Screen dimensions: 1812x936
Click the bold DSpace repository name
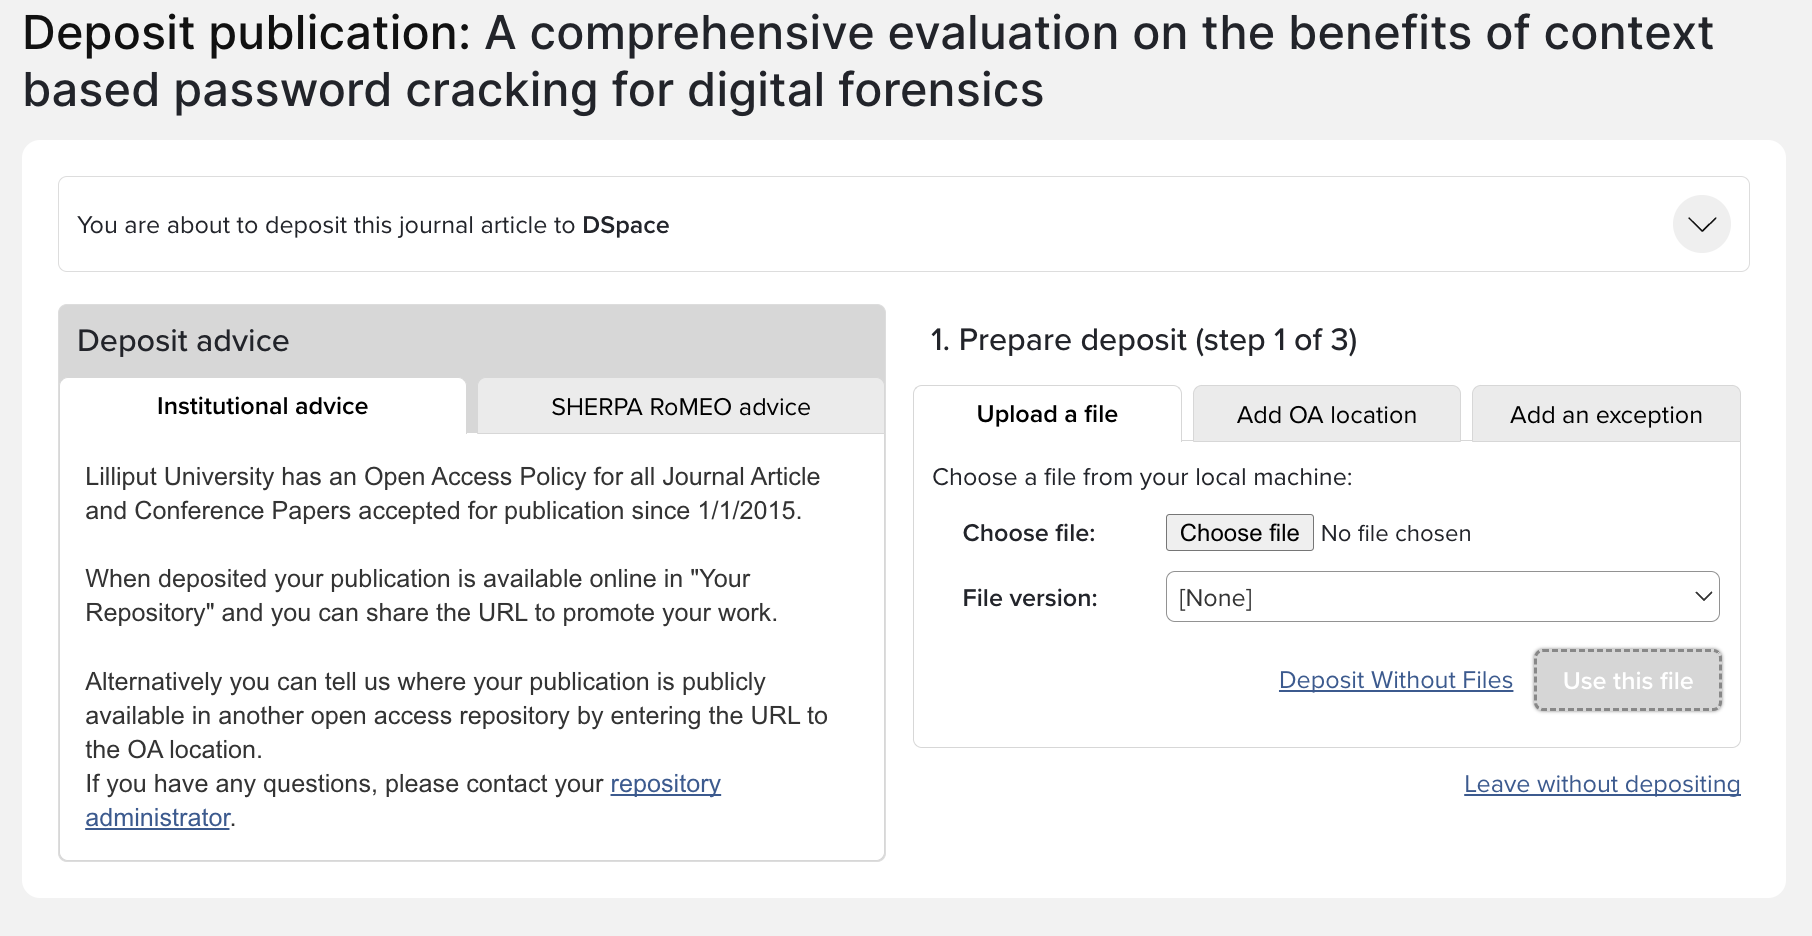[x=625, y=225]
